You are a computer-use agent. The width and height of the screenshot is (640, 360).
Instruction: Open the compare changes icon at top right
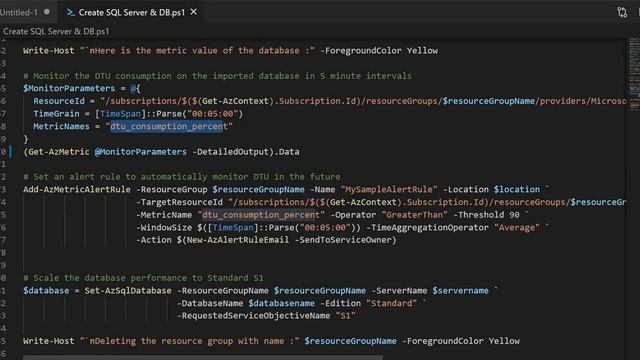click(622, 12)
